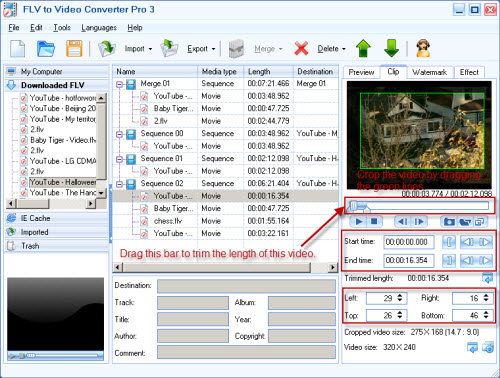500x378 pixels.
Task: Switch to the Watermark tab
Action: [429, 72]
